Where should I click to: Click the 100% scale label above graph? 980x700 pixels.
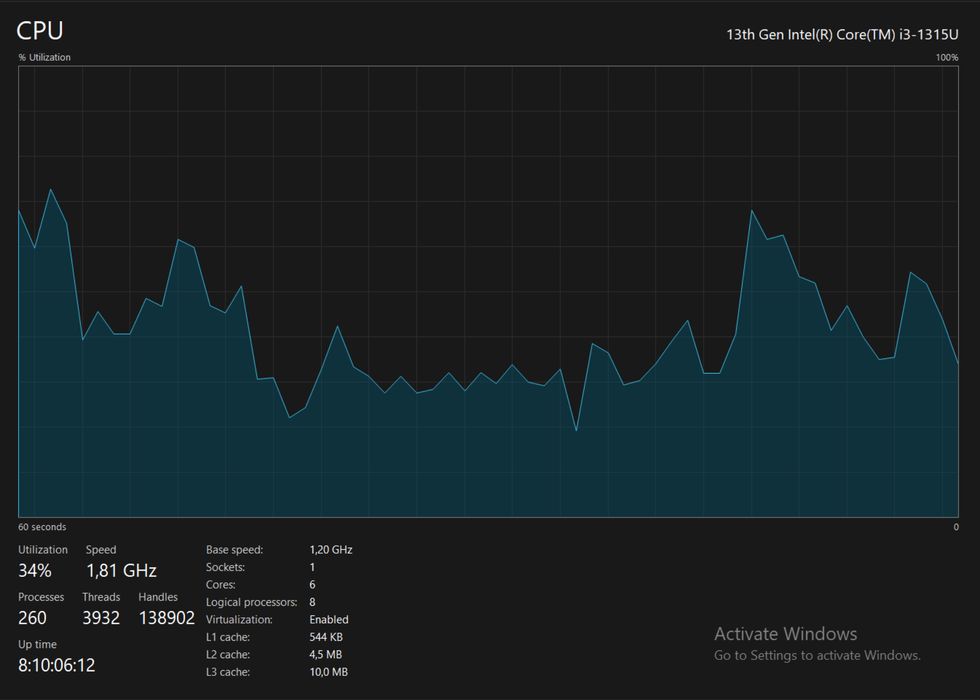[946, 57]
